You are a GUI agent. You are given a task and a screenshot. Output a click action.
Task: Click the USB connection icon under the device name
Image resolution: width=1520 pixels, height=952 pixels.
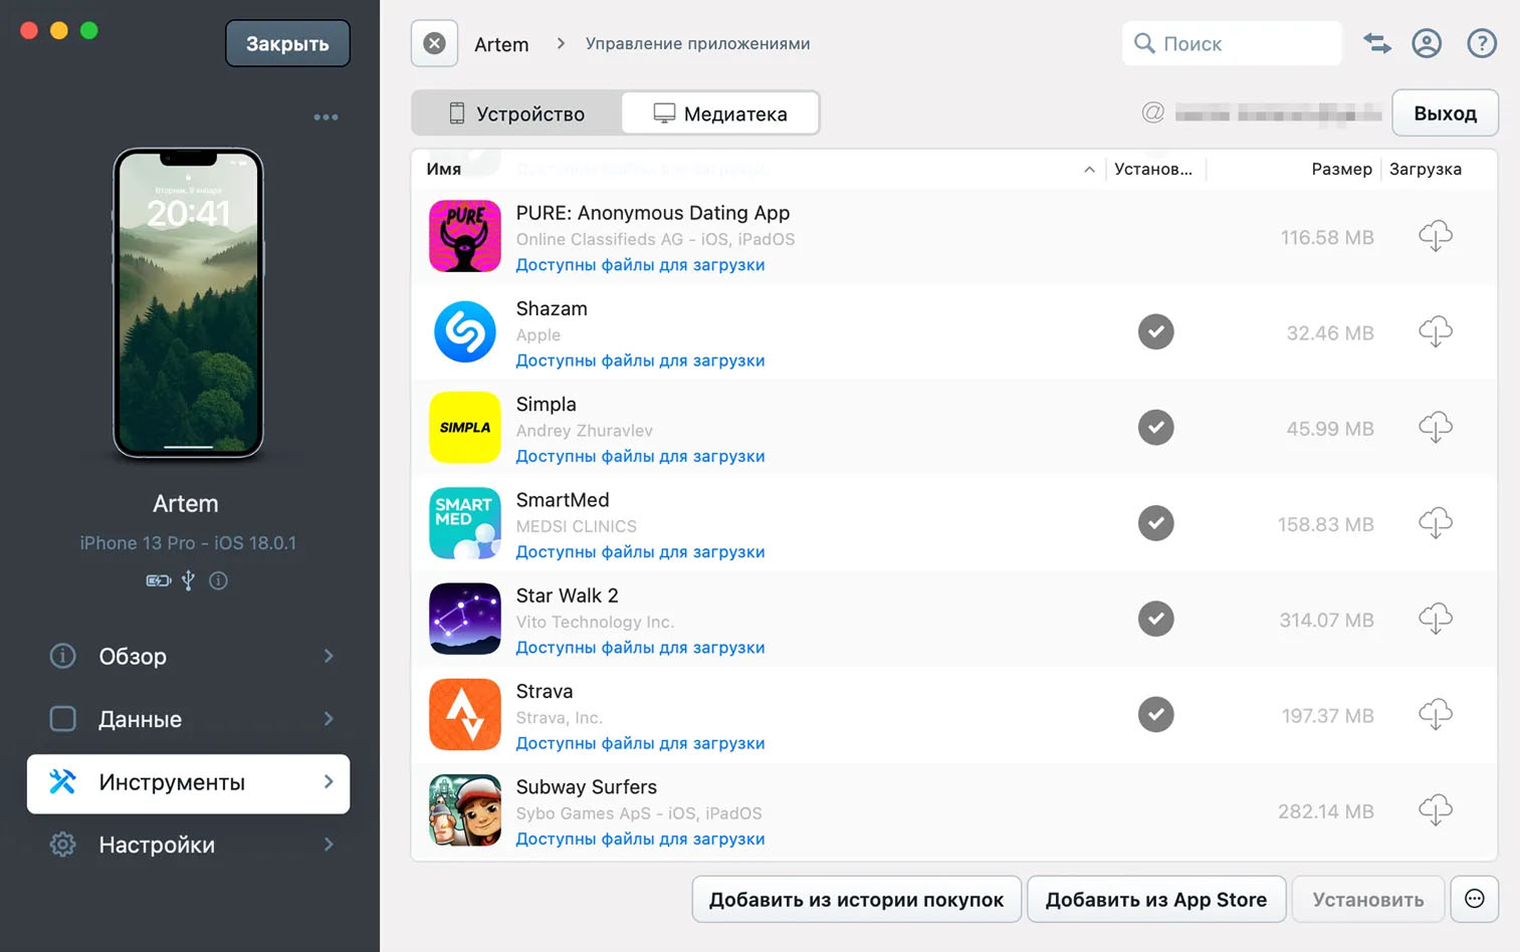point(188,581)
